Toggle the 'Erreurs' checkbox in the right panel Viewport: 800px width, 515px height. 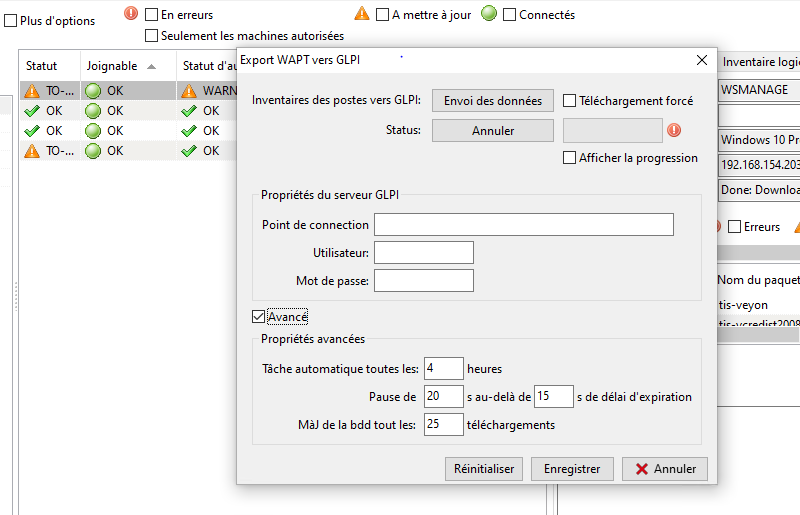(x=734, y=227)
